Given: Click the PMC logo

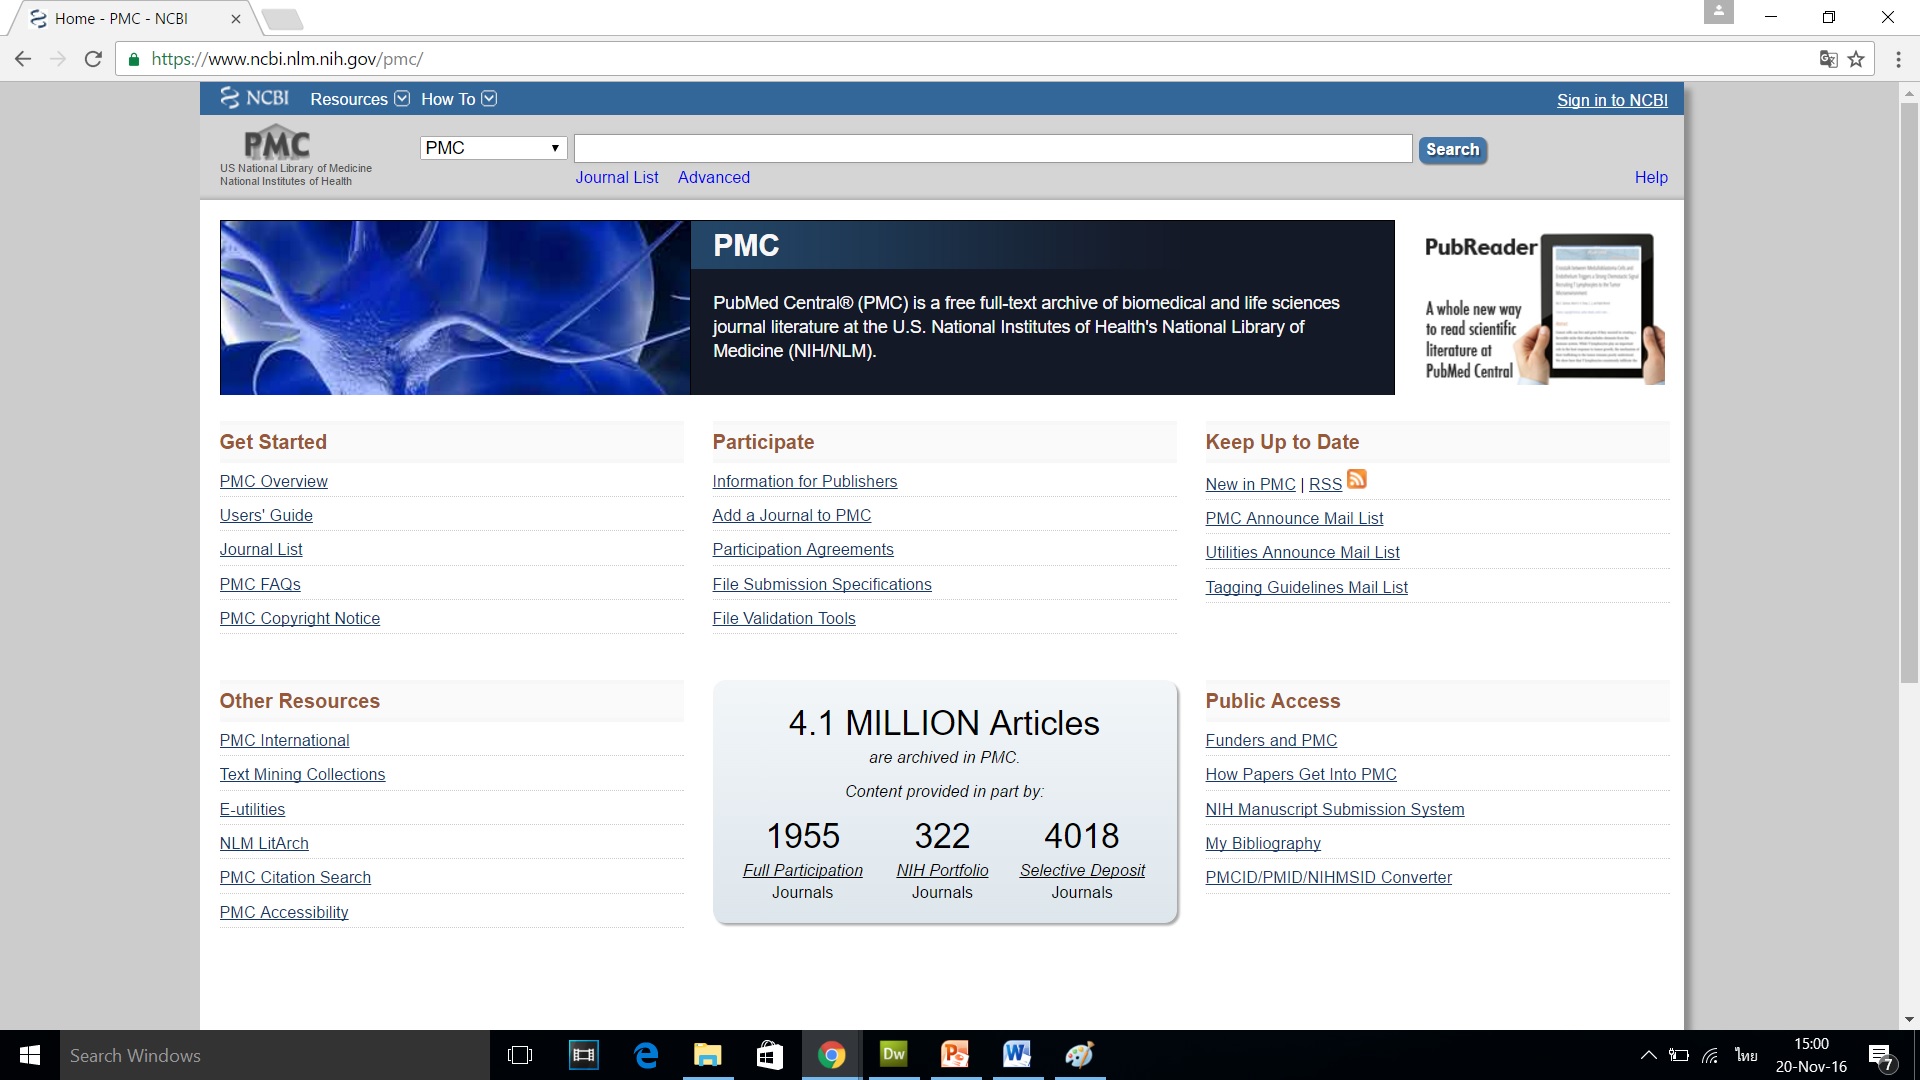Looking at the screenshot, I should coord(277,143).
